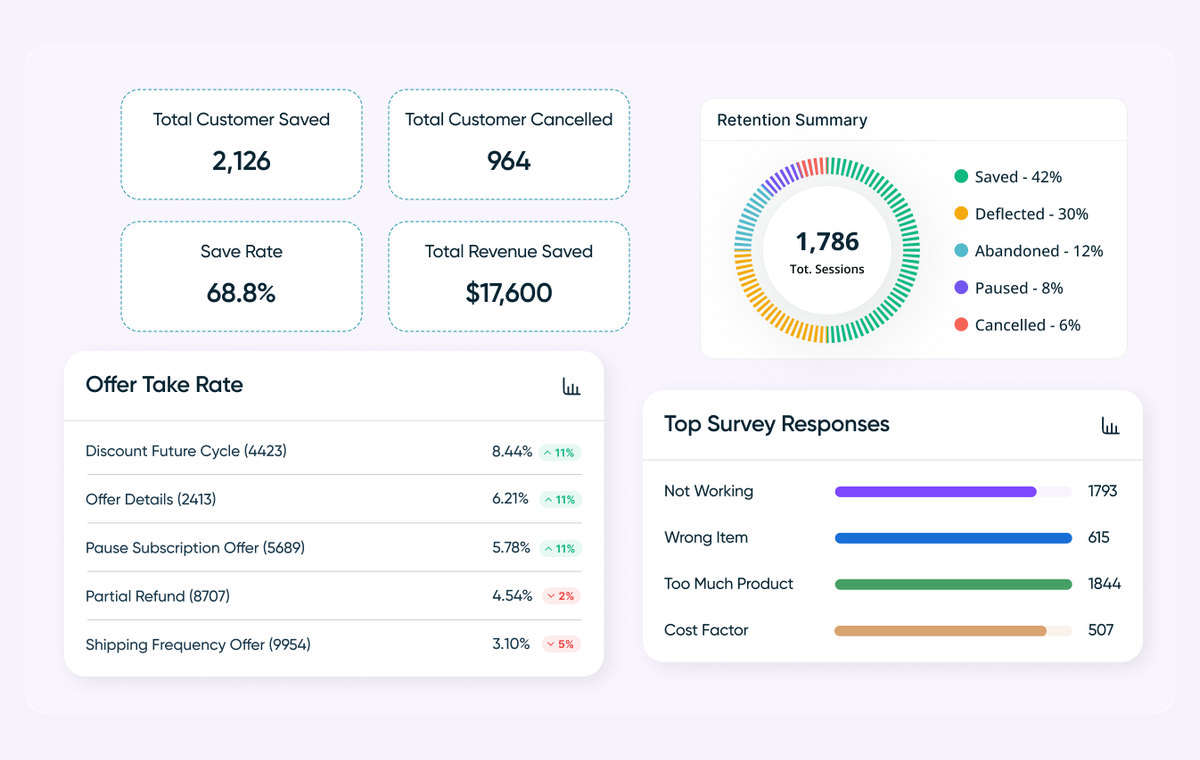Click the Cancelled - 6% legend label
1200x760 pixels.
point(1028,325)
